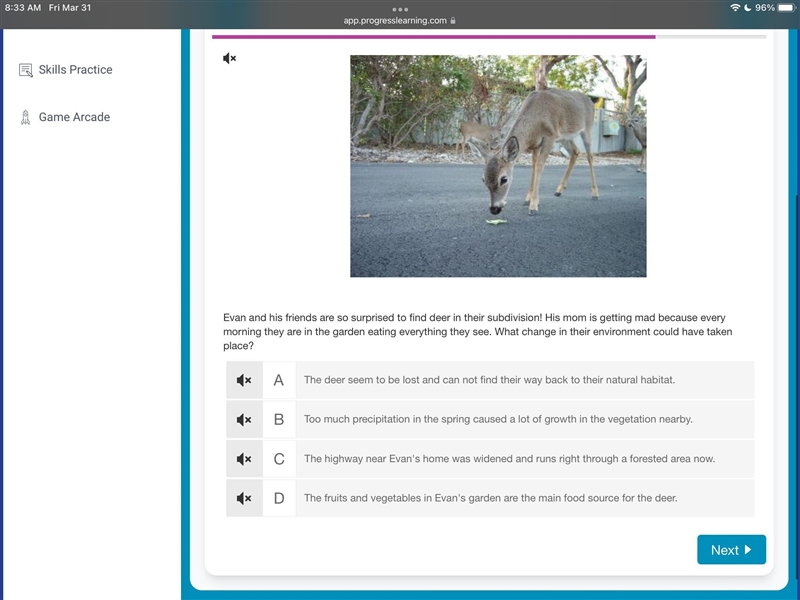Tap the Do Not Disturb moon icon
The image size is (800, 600).
click(748, 8)
